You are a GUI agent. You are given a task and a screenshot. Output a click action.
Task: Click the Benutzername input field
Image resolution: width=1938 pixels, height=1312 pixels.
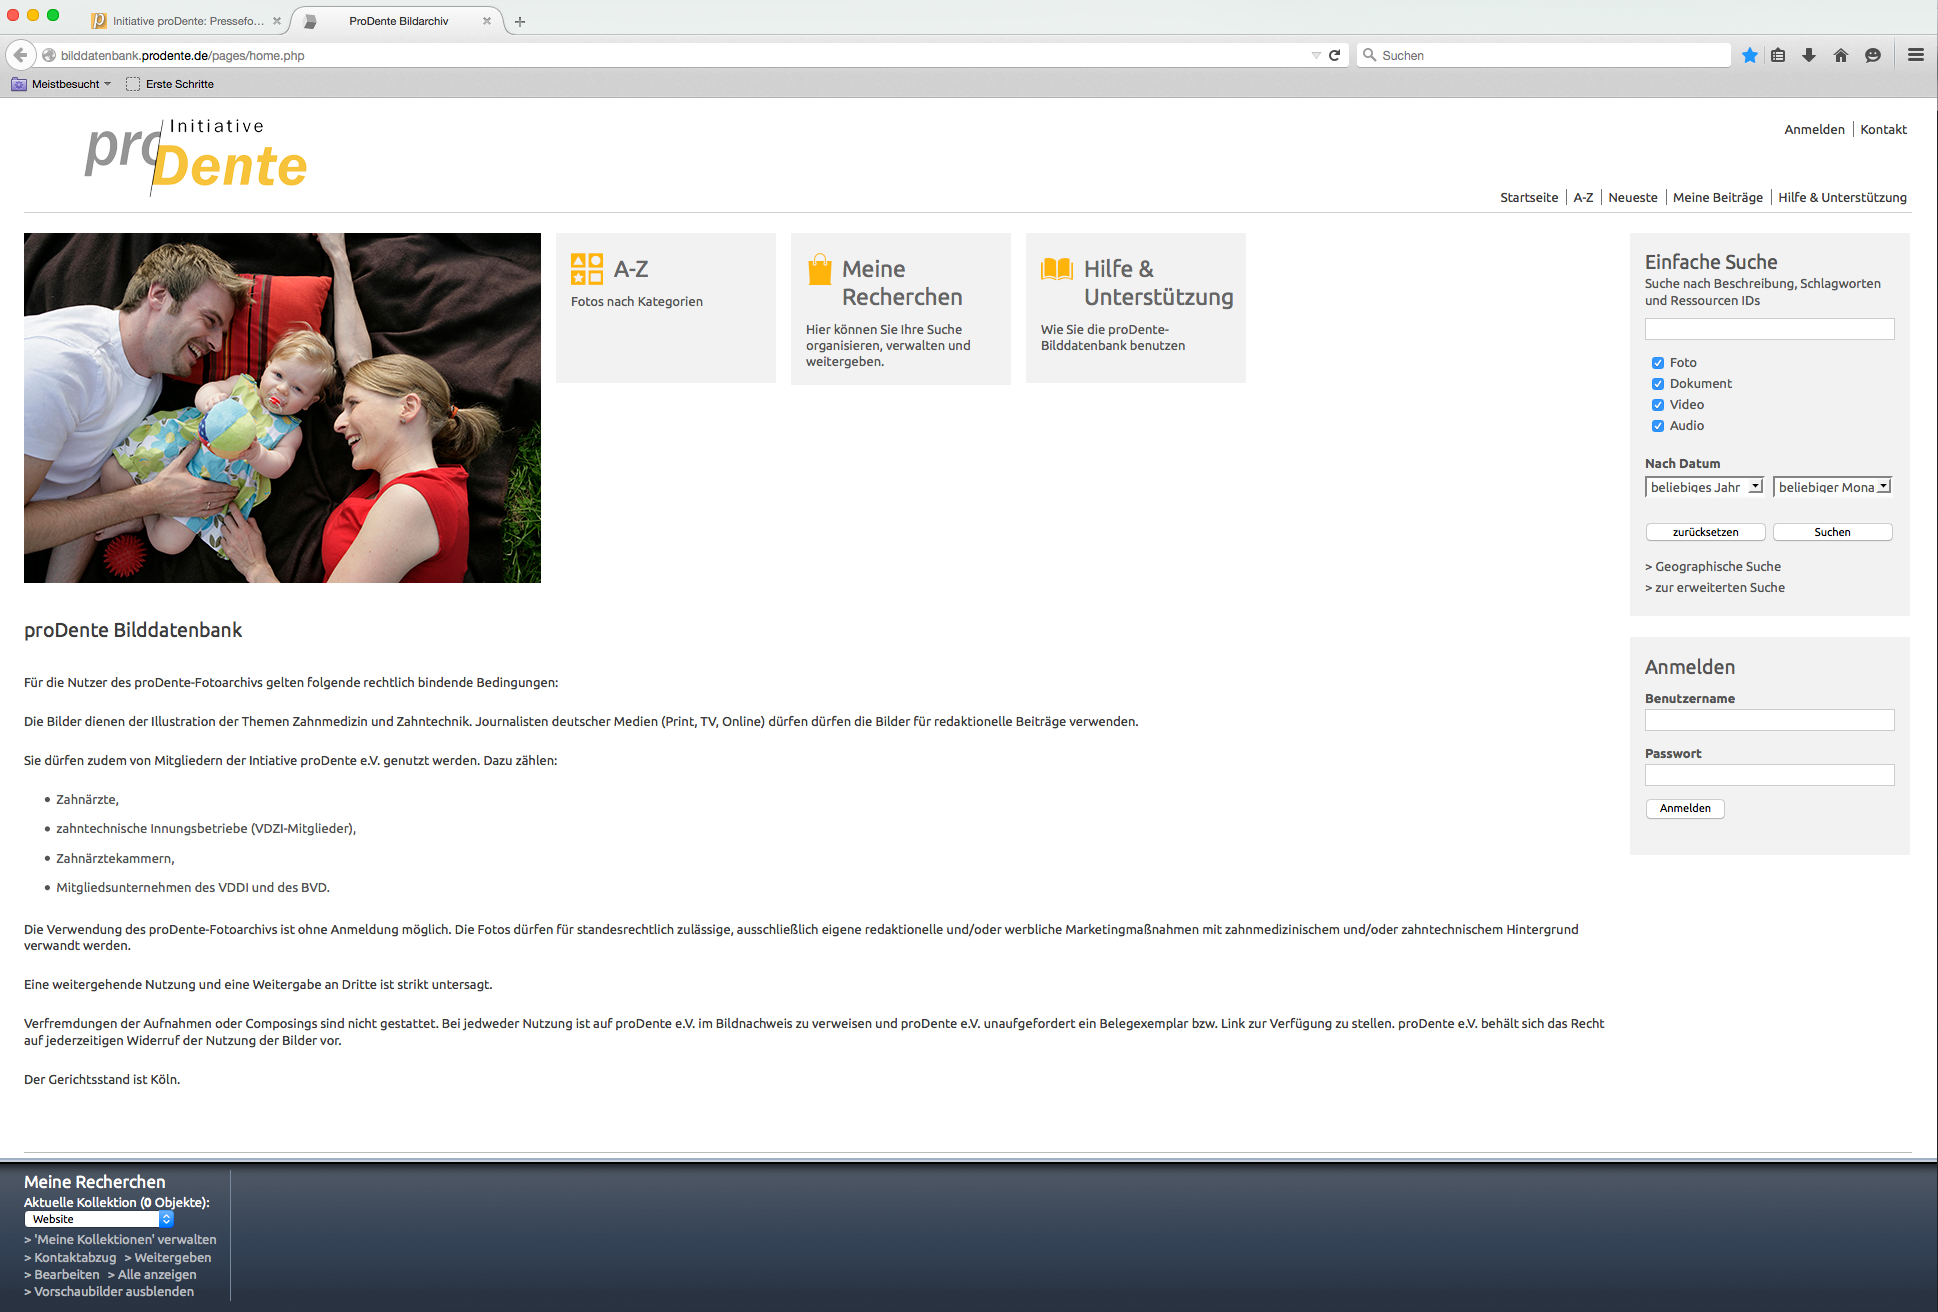1769,720
